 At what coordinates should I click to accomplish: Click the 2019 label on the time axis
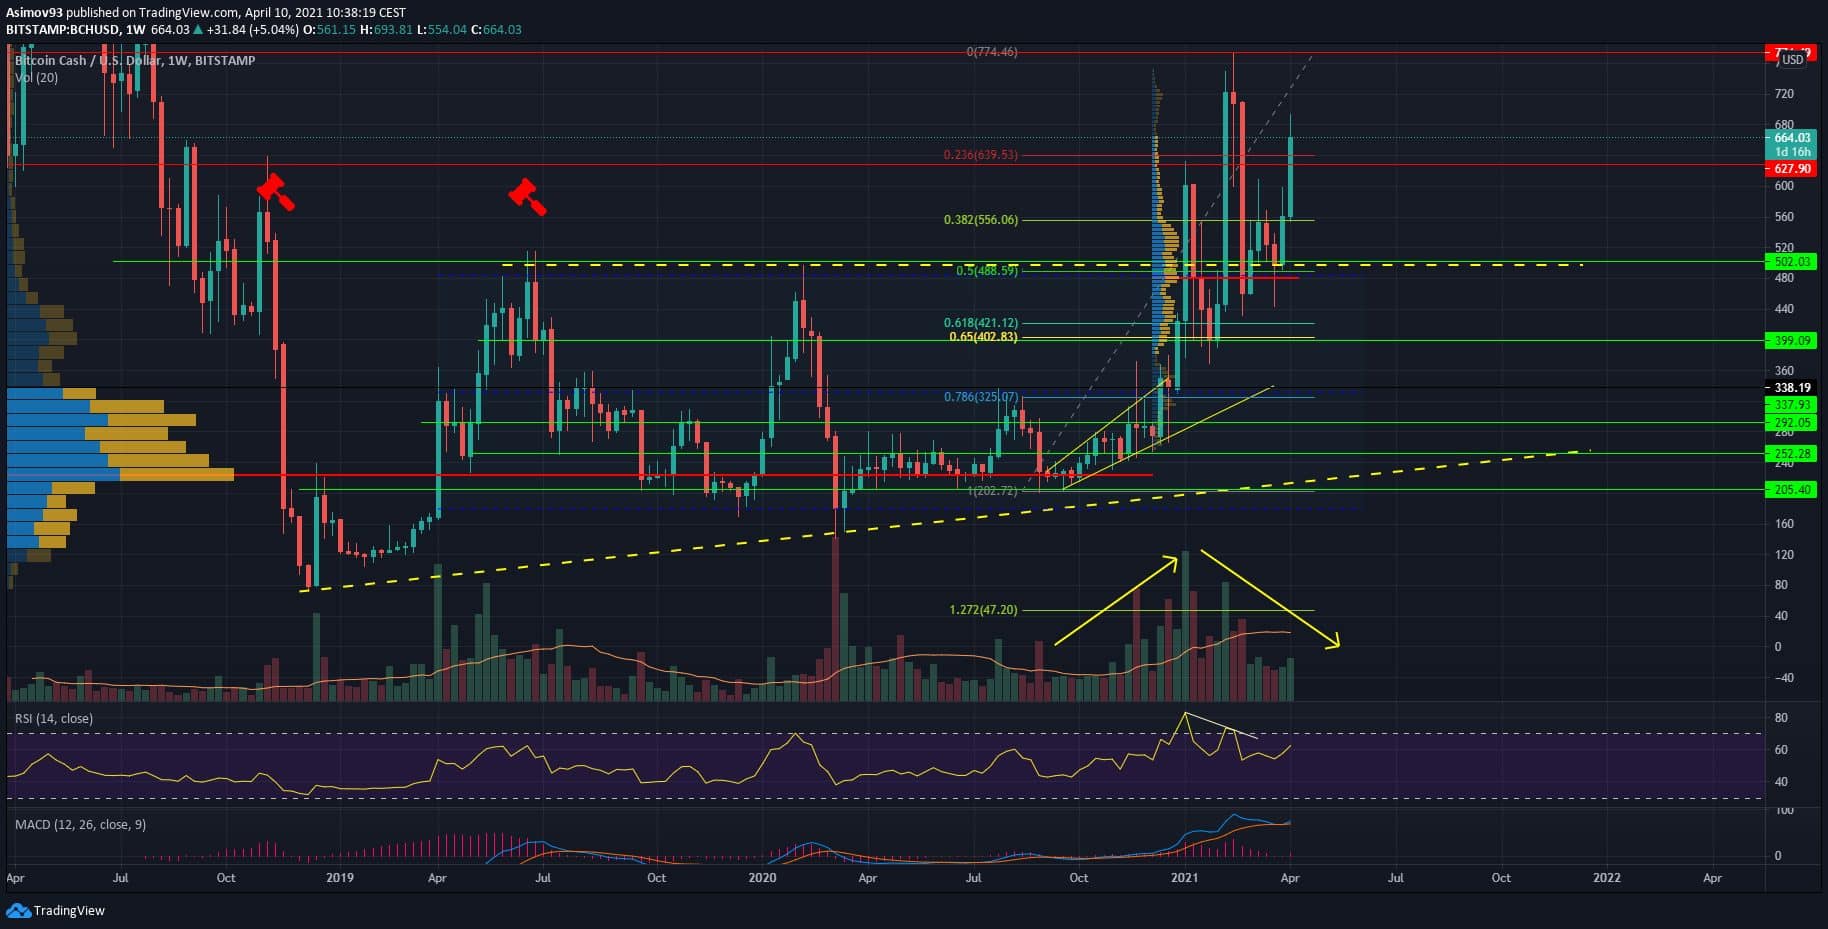[340, 878]
